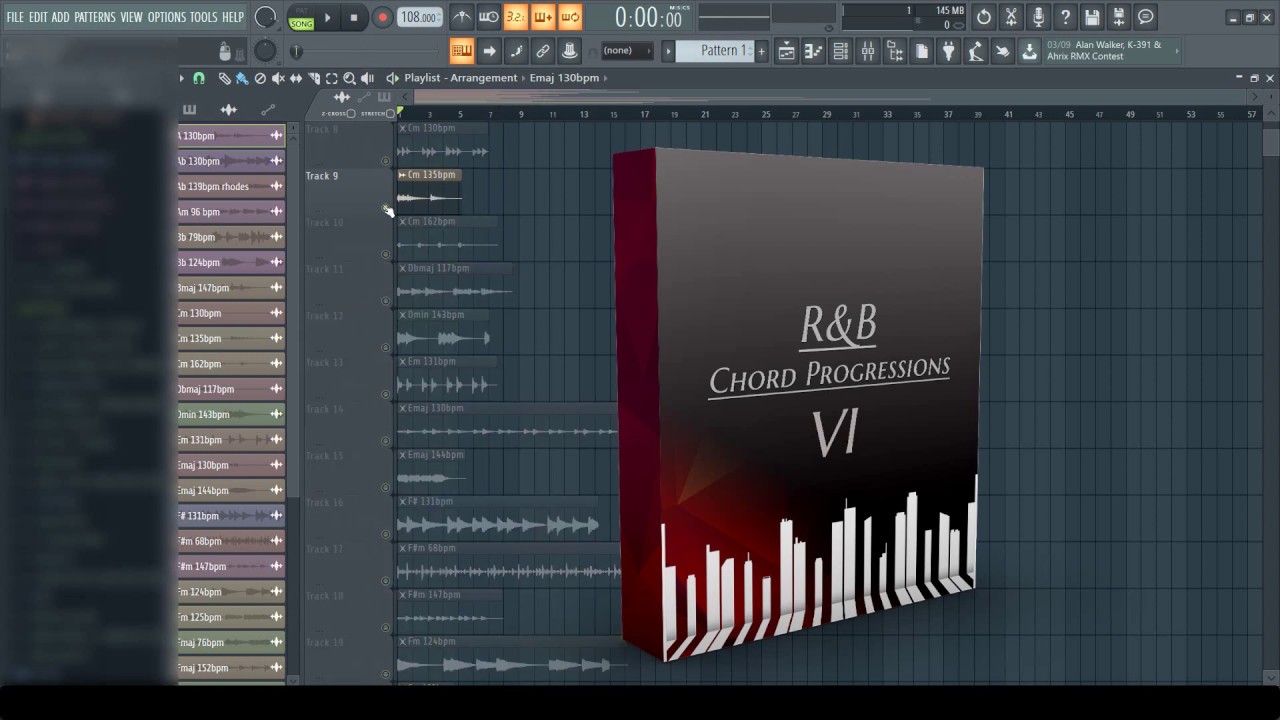Click the Stop button
The width and height of the screenshot is (1280, 720).
pyautogui.click(x=354, y=17)
